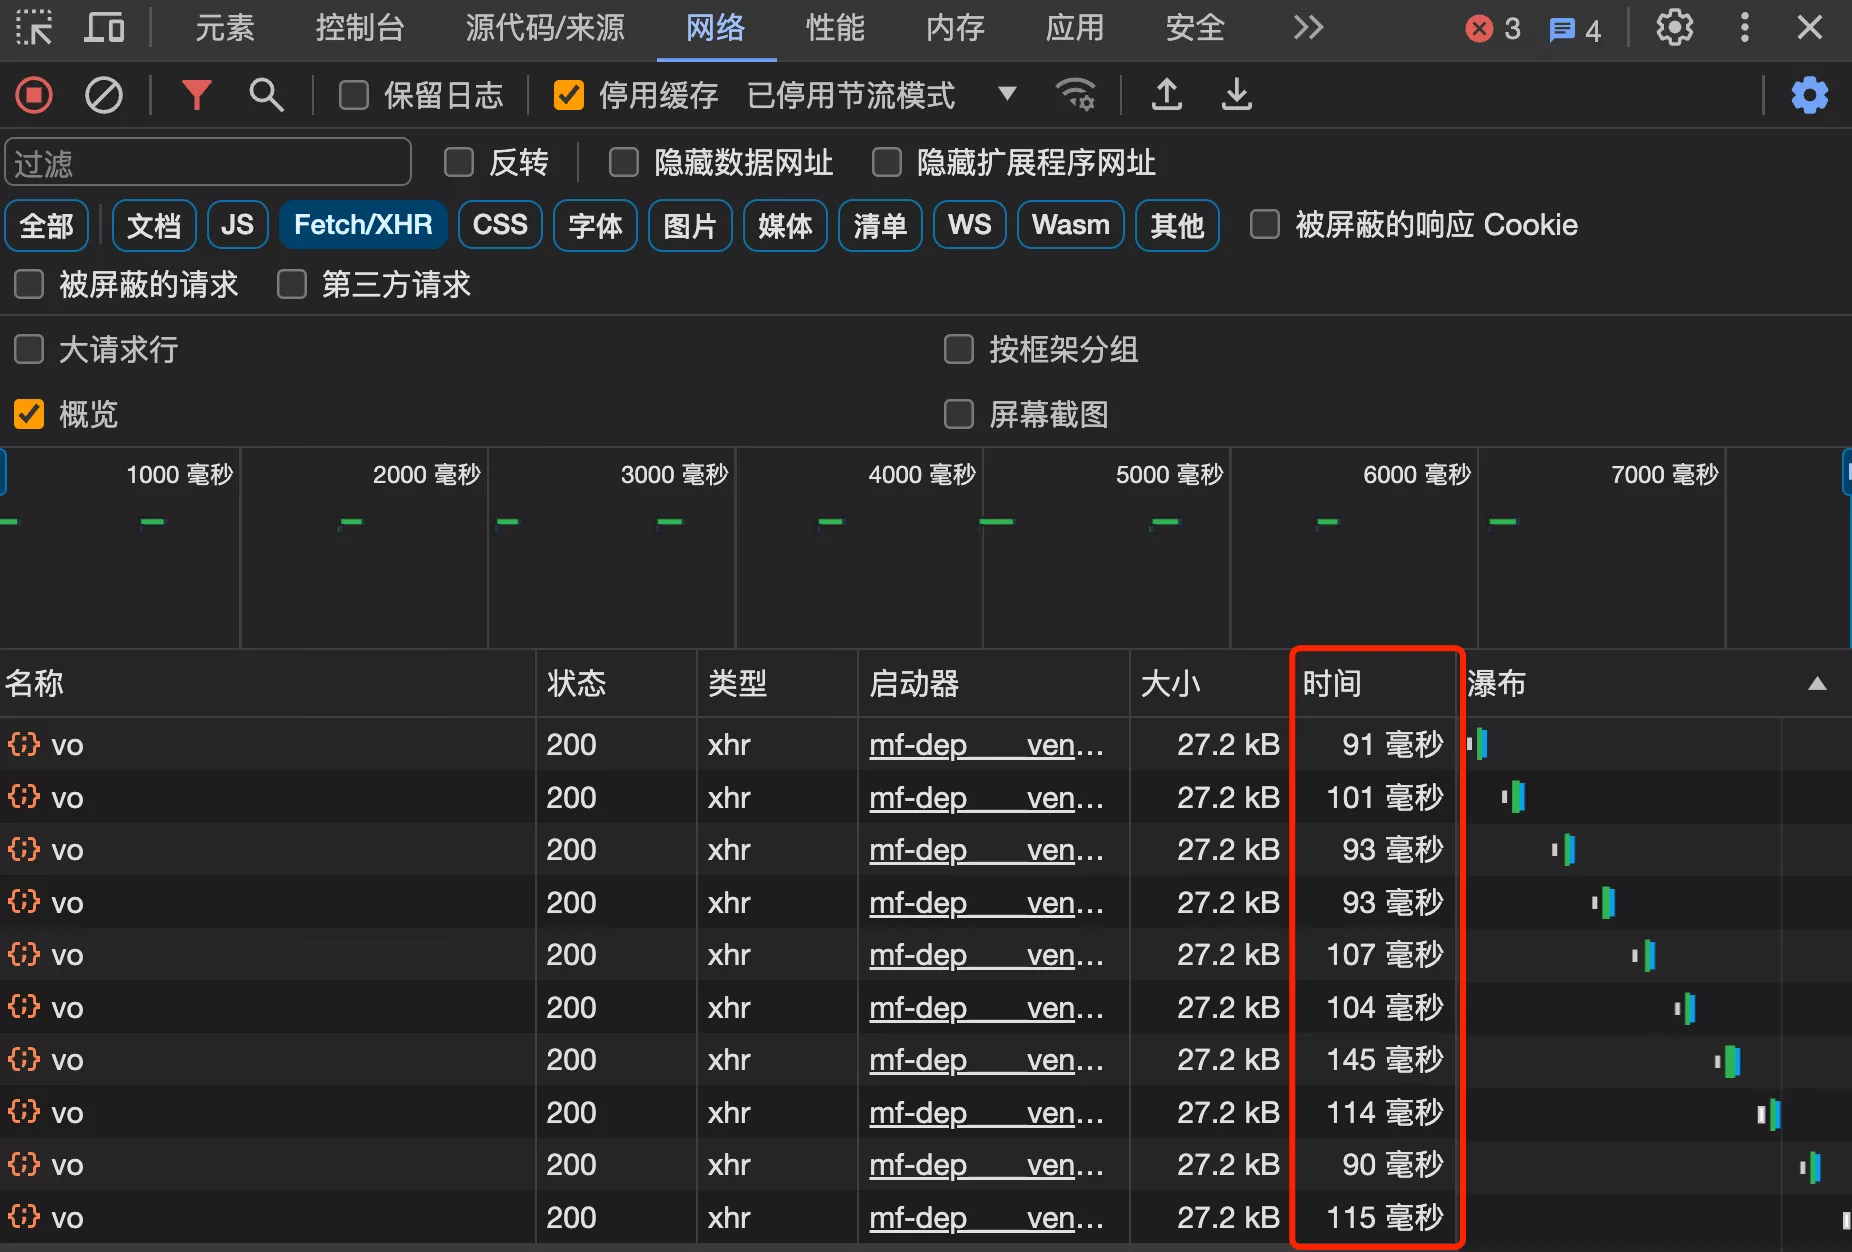Filter by WS type
Screen dimensions: 1852x1252
point(970,226)
